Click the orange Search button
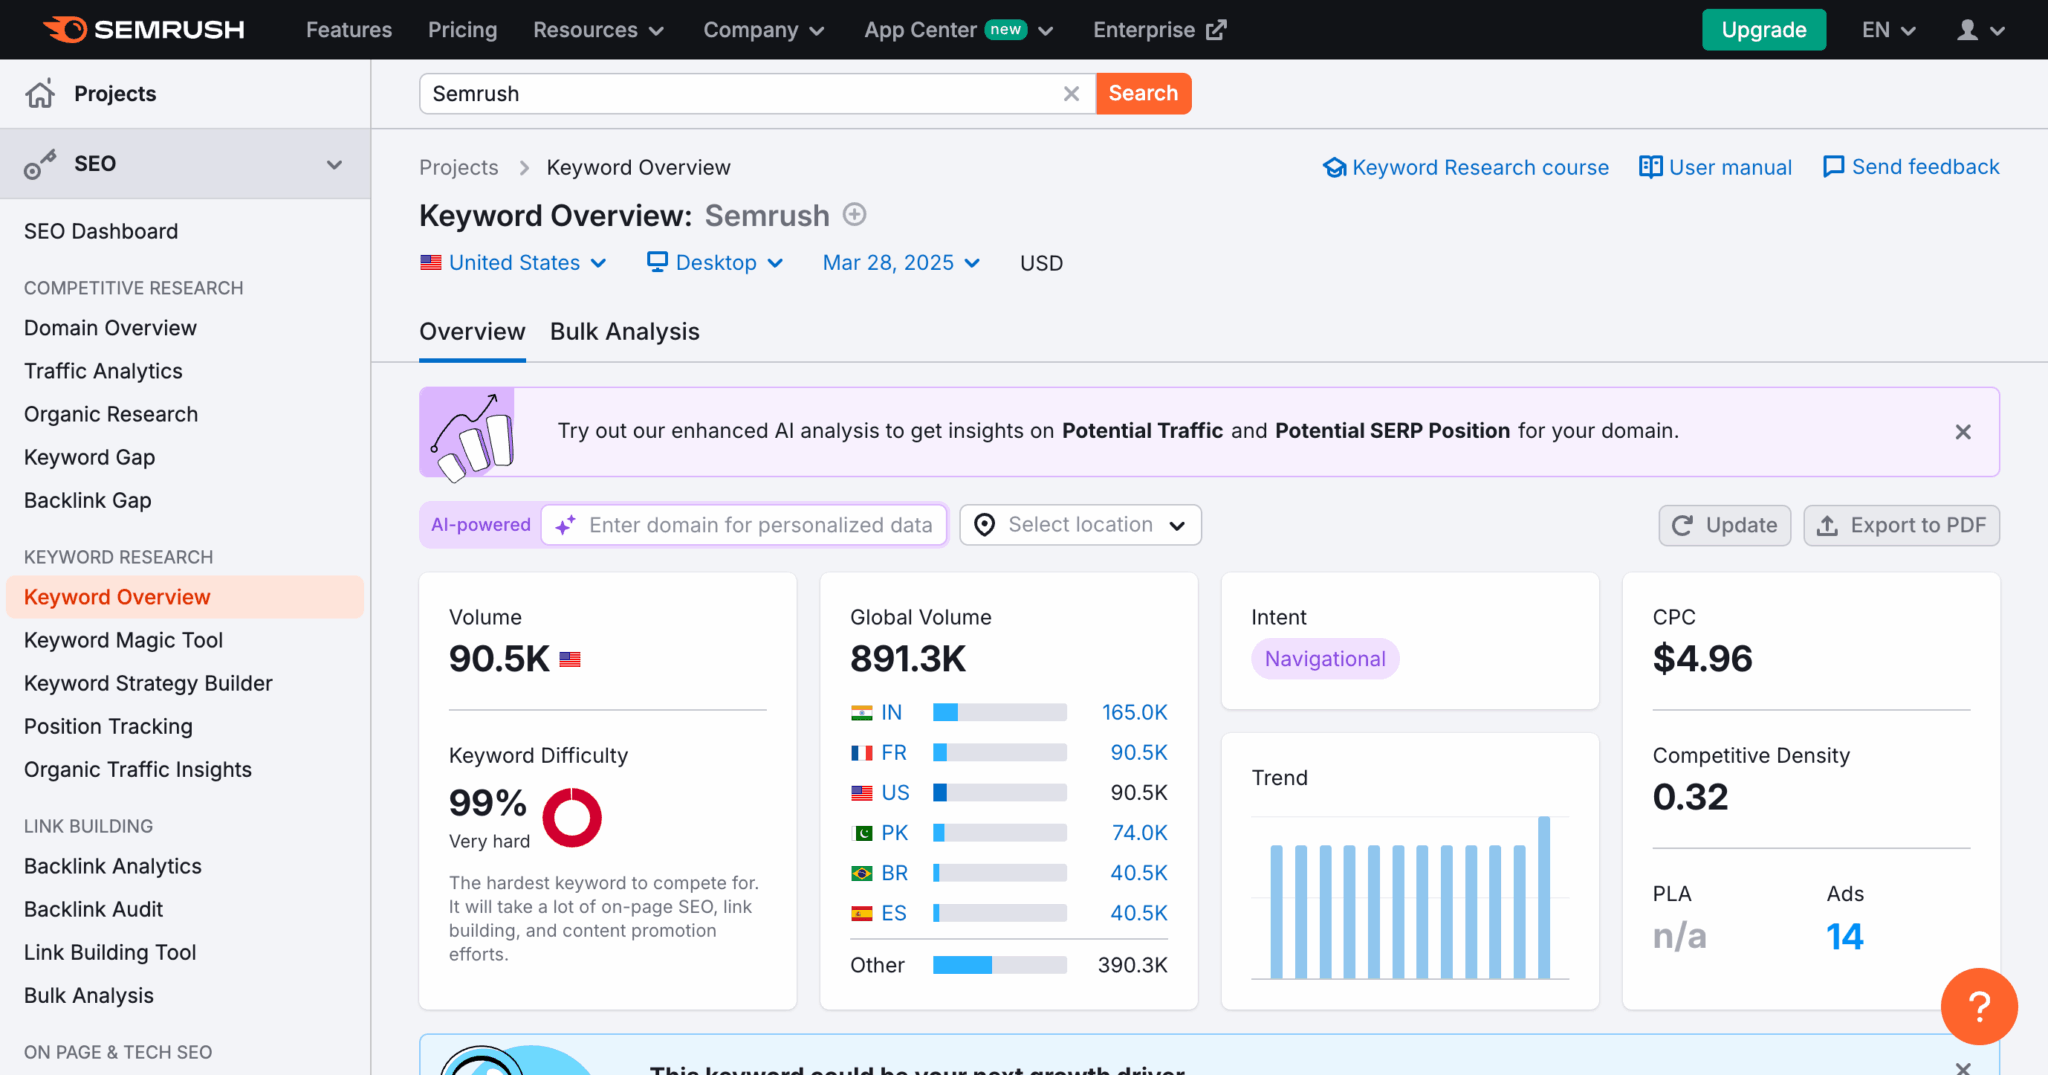This screenshot has width=2048, height=1075. click(x=1143, y=93)
